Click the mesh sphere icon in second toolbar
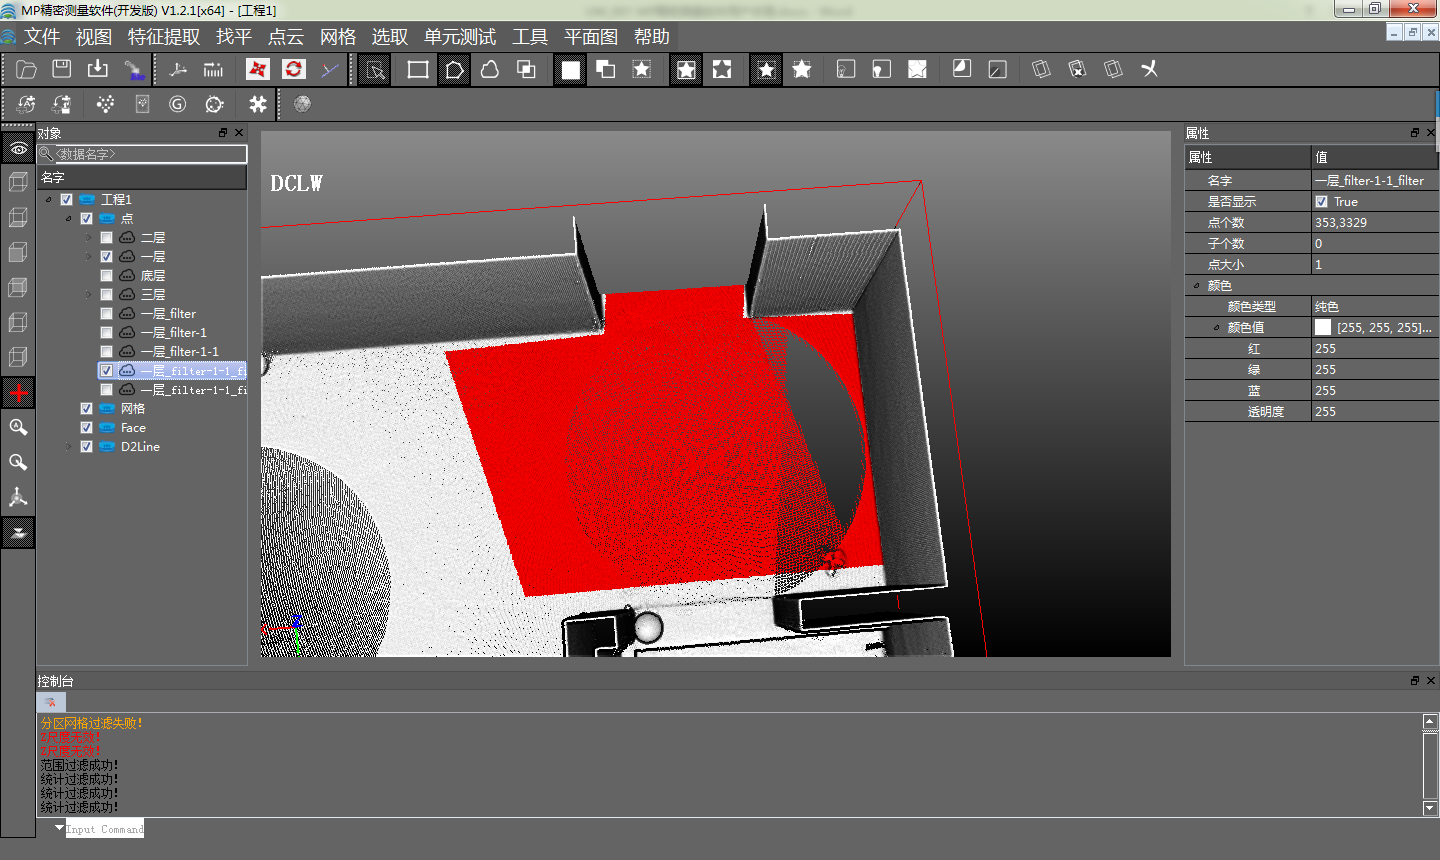 click(302, 104)
